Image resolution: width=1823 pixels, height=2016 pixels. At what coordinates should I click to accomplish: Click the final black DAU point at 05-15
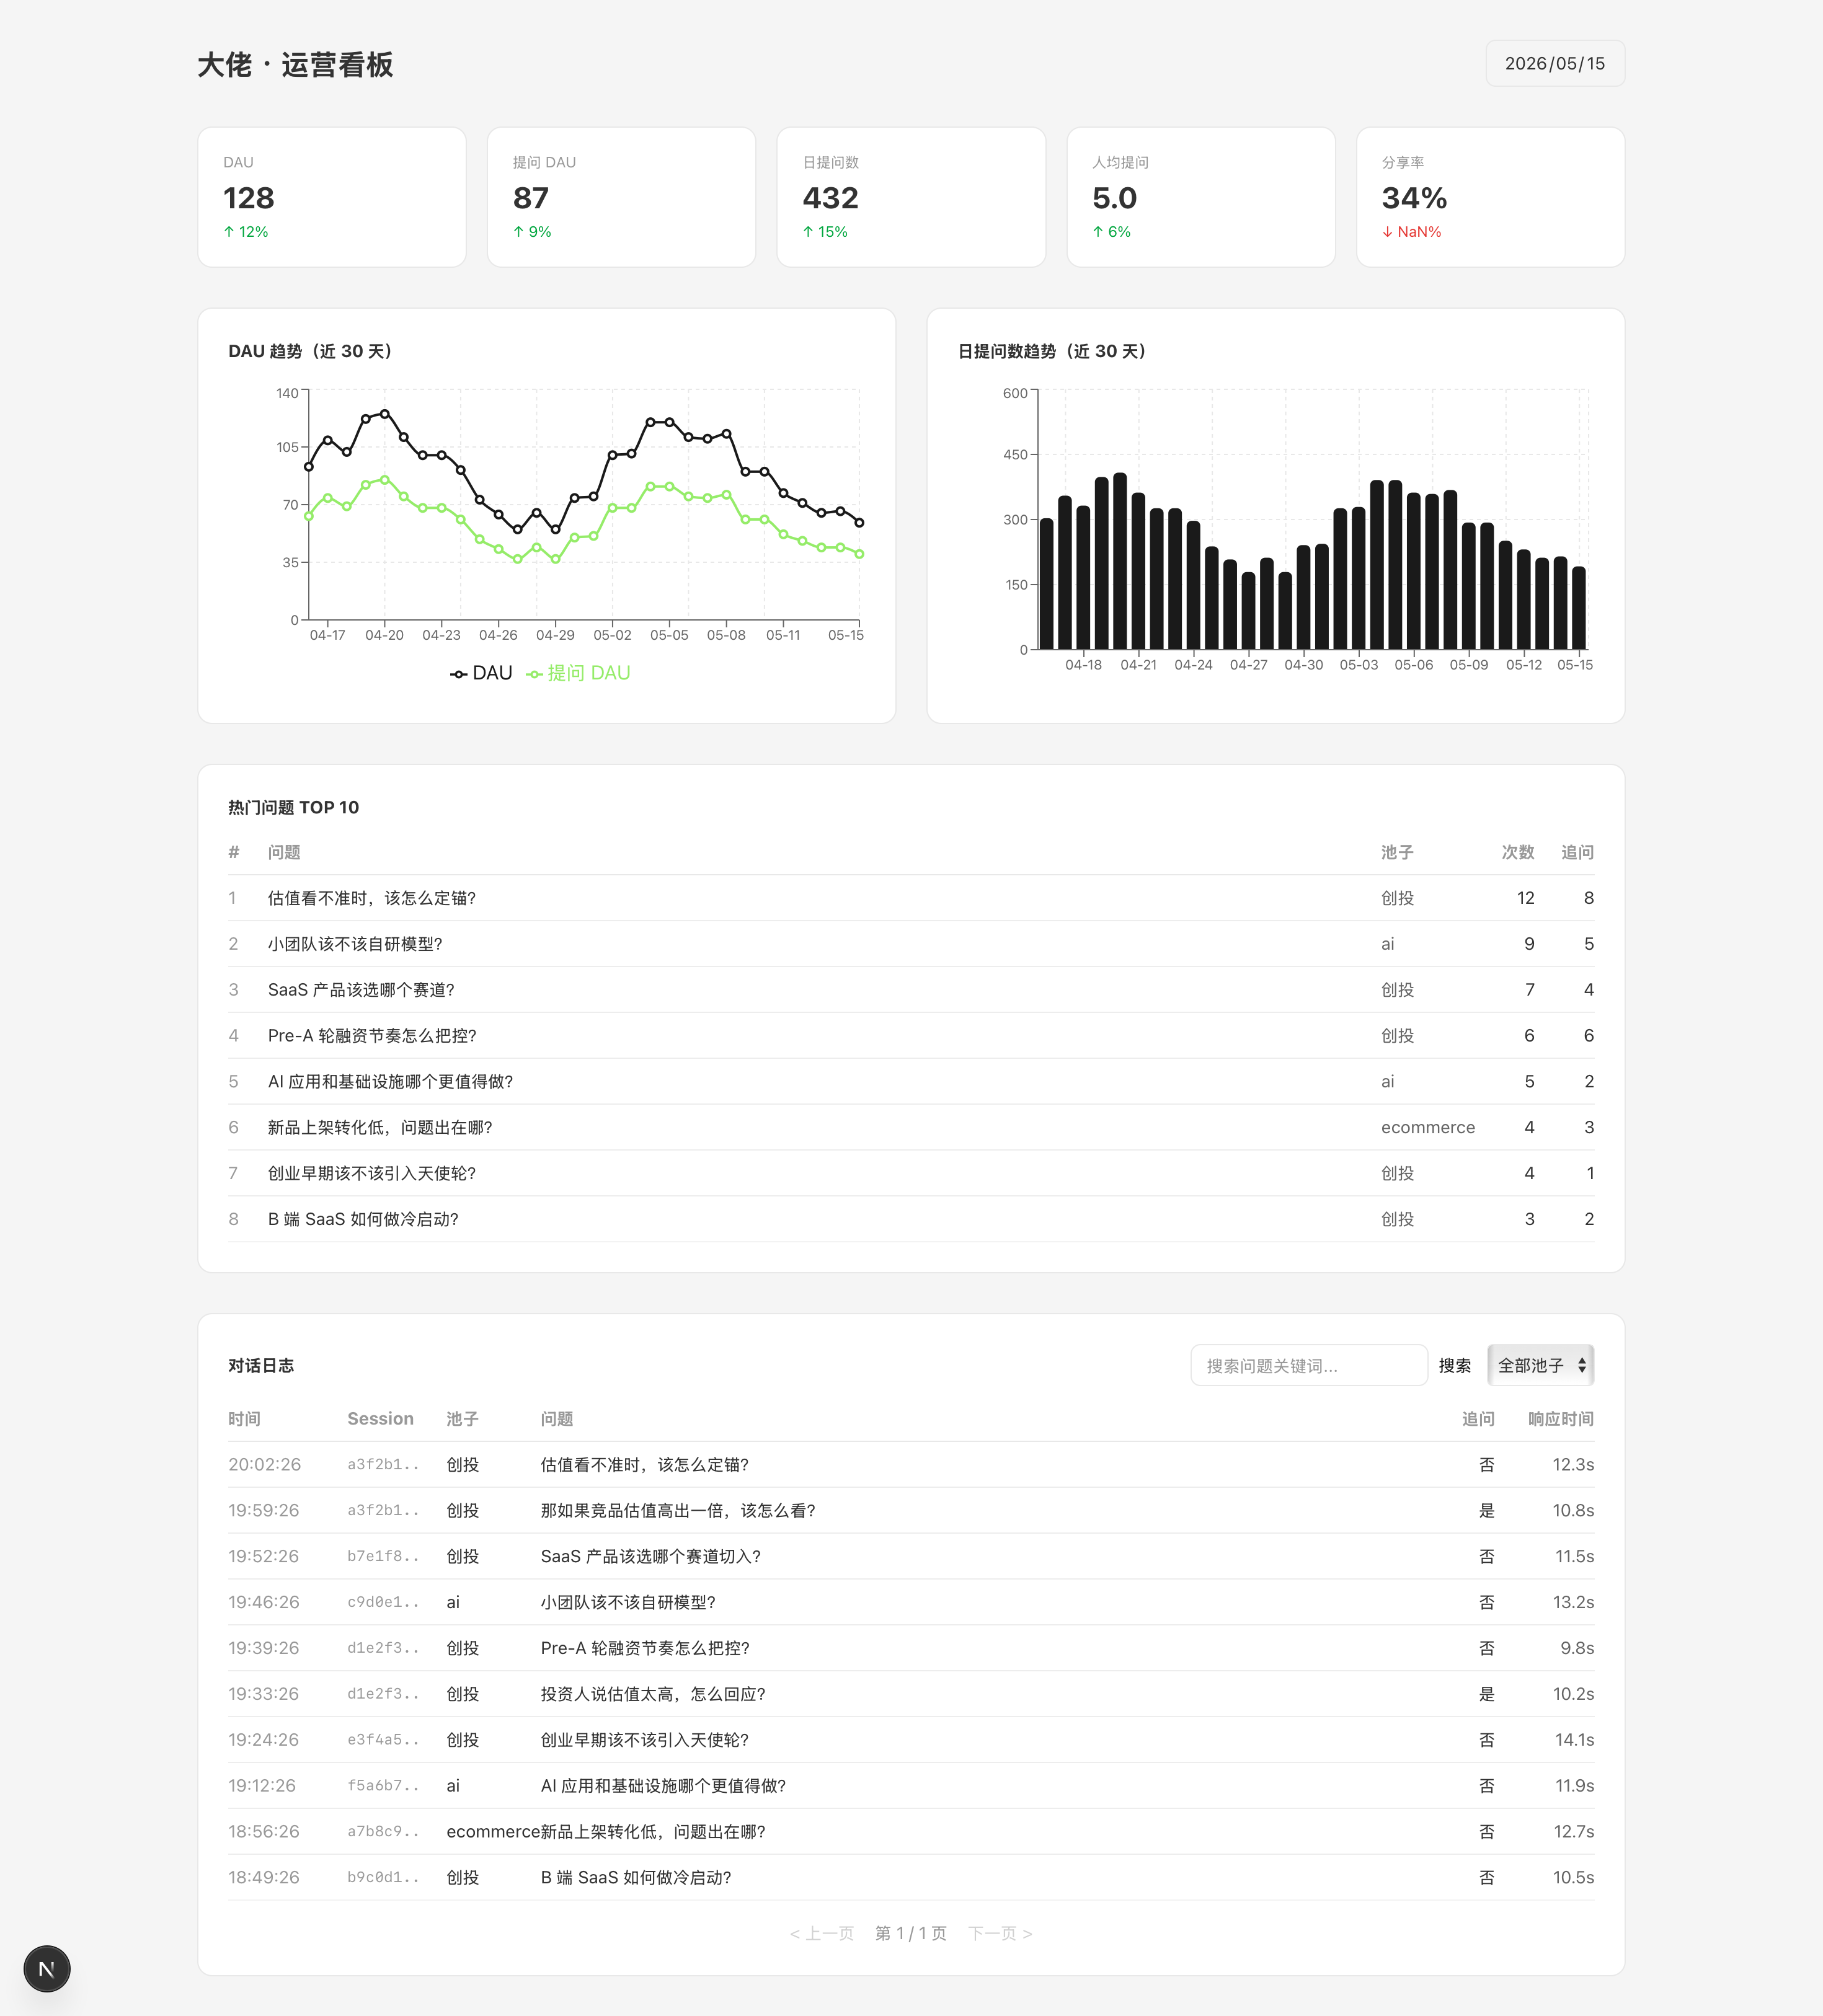tap(859, 523)
